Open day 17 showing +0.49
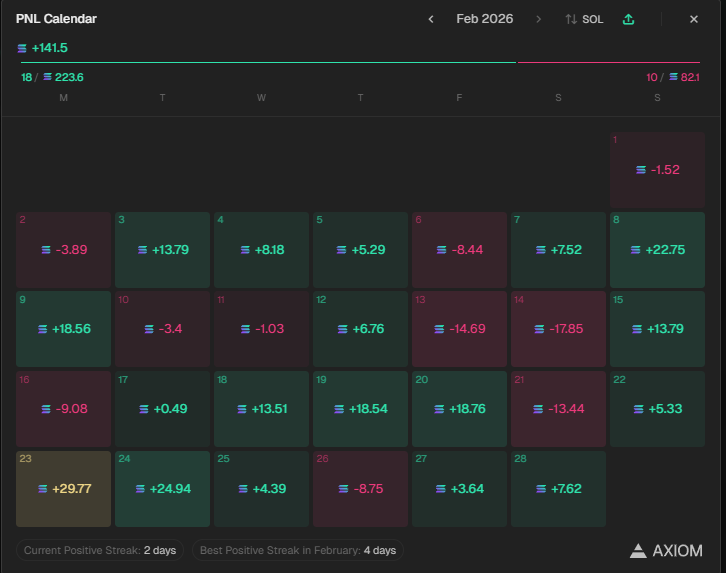 (163, 409)
